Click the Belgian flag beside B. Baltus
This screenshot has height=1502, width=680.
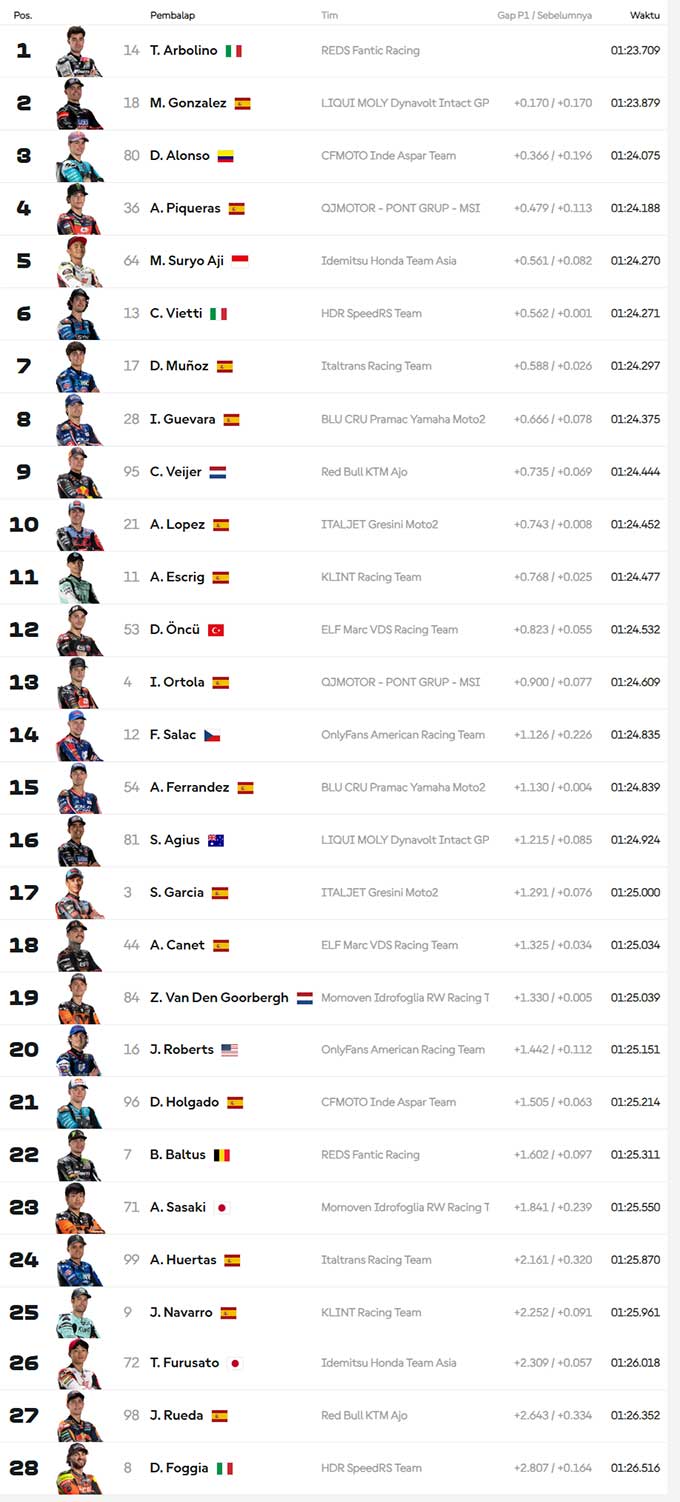(222, 1155)
